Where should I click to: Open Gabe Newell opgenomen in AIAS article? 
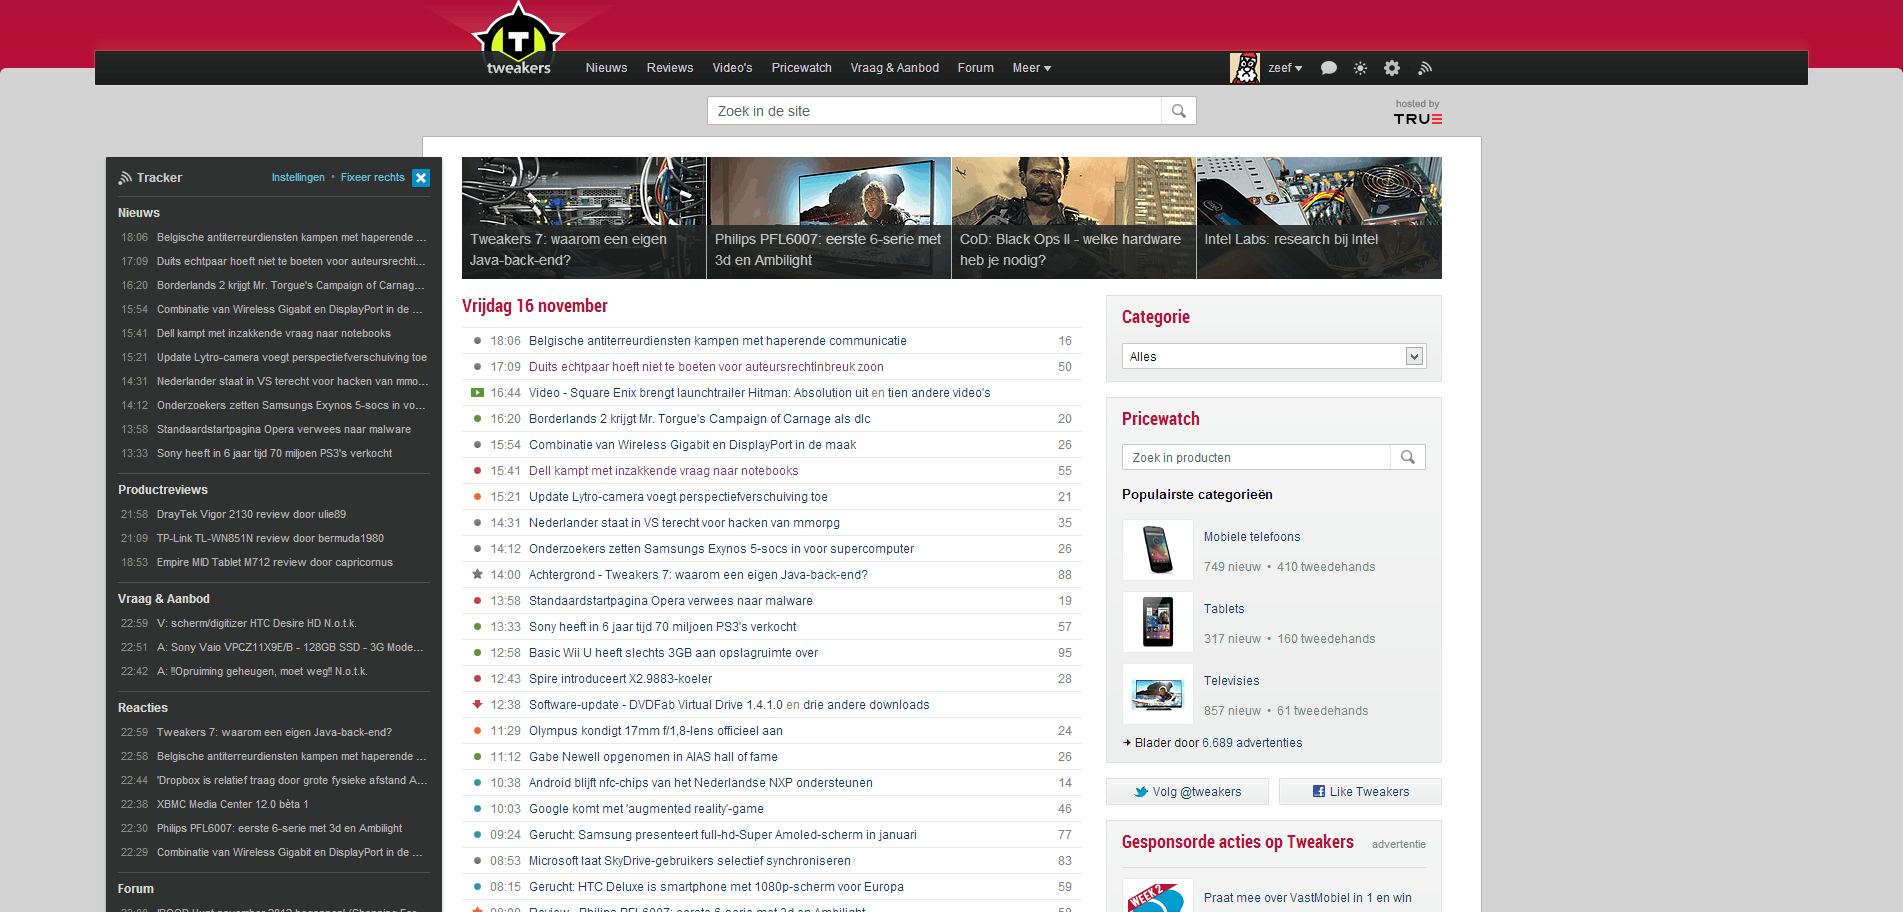[653, 757]
